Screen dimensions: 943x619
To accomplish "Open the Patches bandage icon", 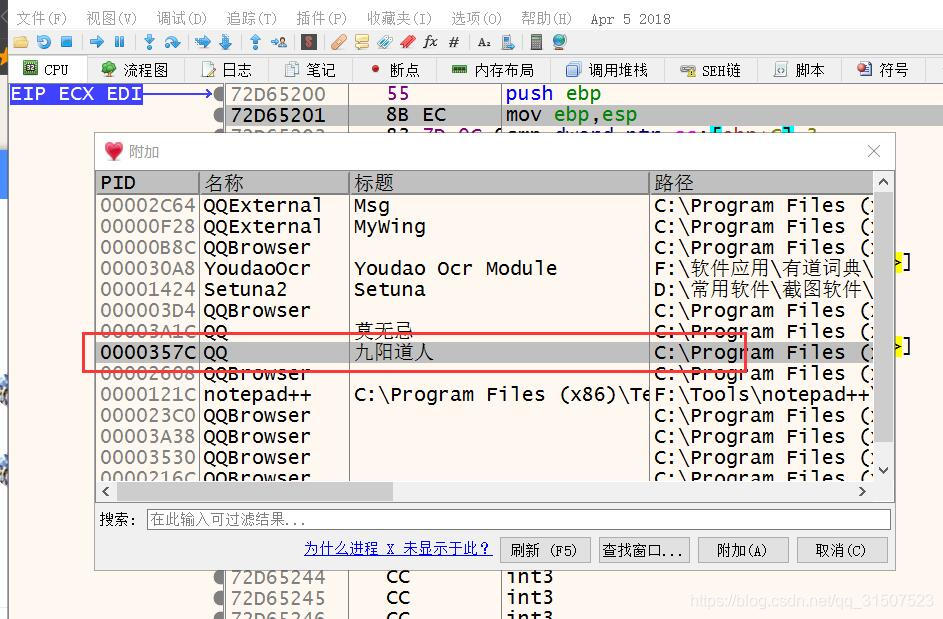I will click(x=339, y=42).
